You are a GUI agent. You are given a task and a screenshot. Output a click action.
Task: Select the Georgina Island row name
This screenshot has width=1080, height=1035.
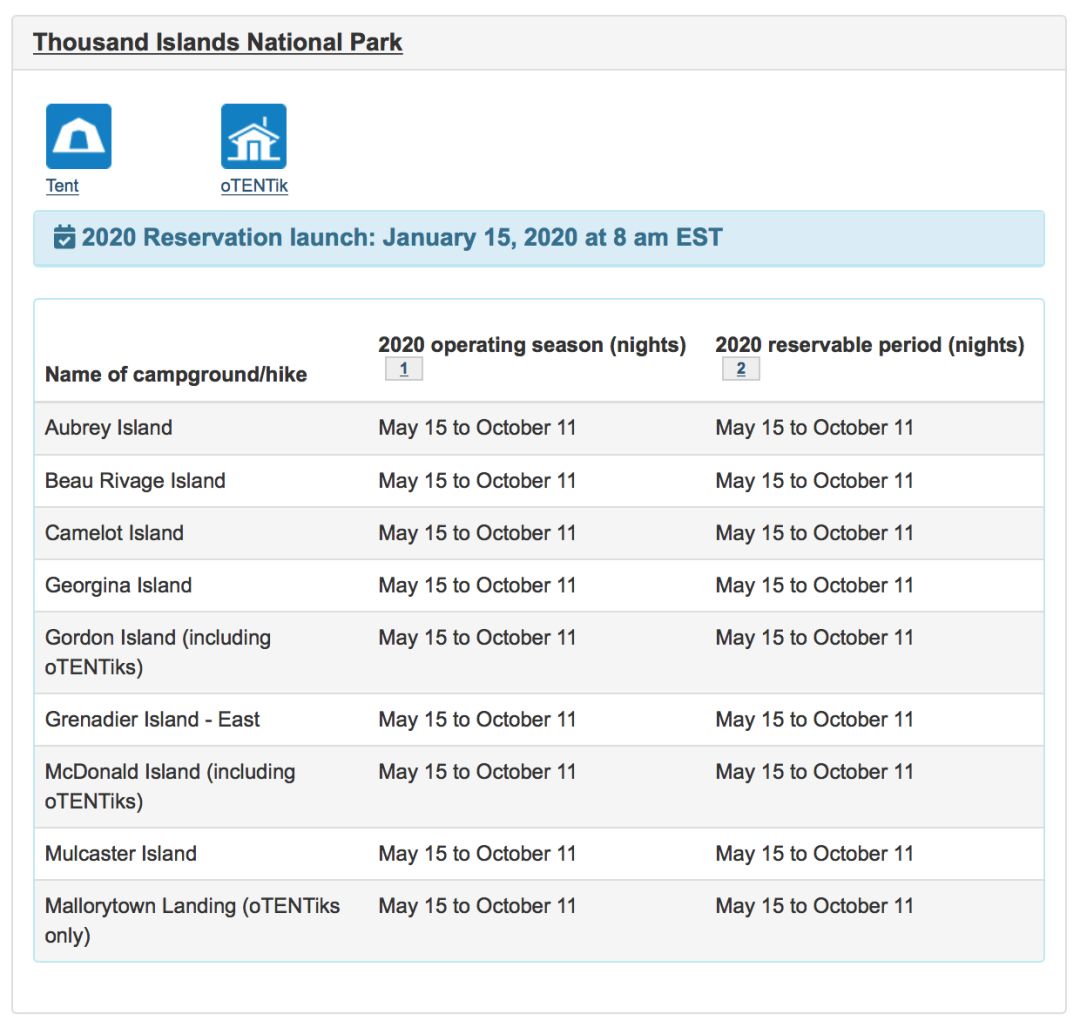[118, 586]
